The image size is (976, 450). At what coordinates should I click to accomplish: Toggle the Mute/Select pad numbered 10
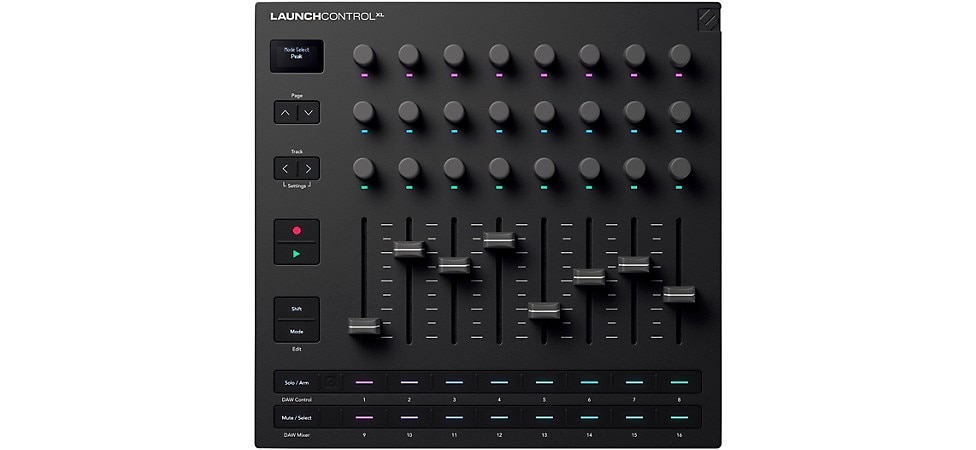click(x=409, y=417)
